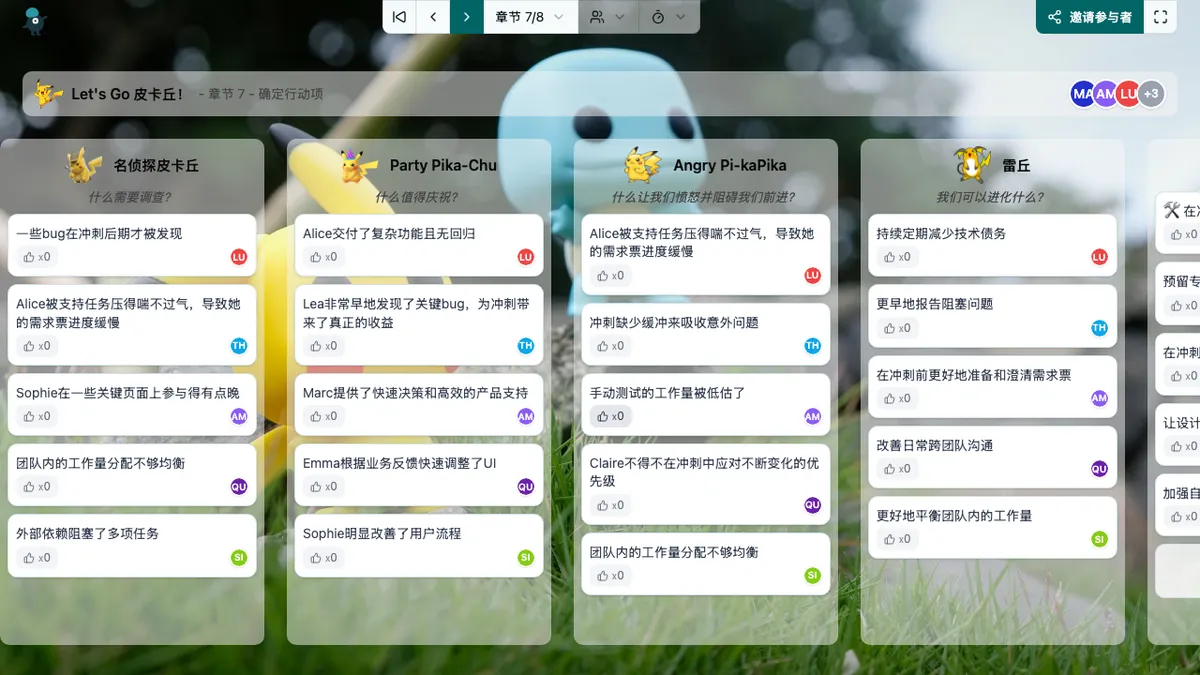The width and height of the screenshot is (1200, 675).
Task: Click the skip to first chapter icon
Action: 399,17
